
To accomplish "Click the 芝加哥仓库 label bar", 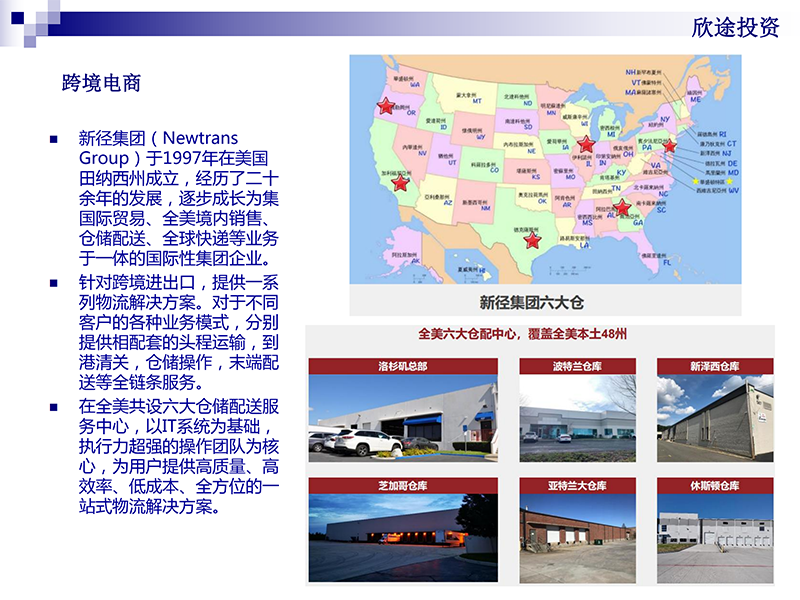I will 403,486.
